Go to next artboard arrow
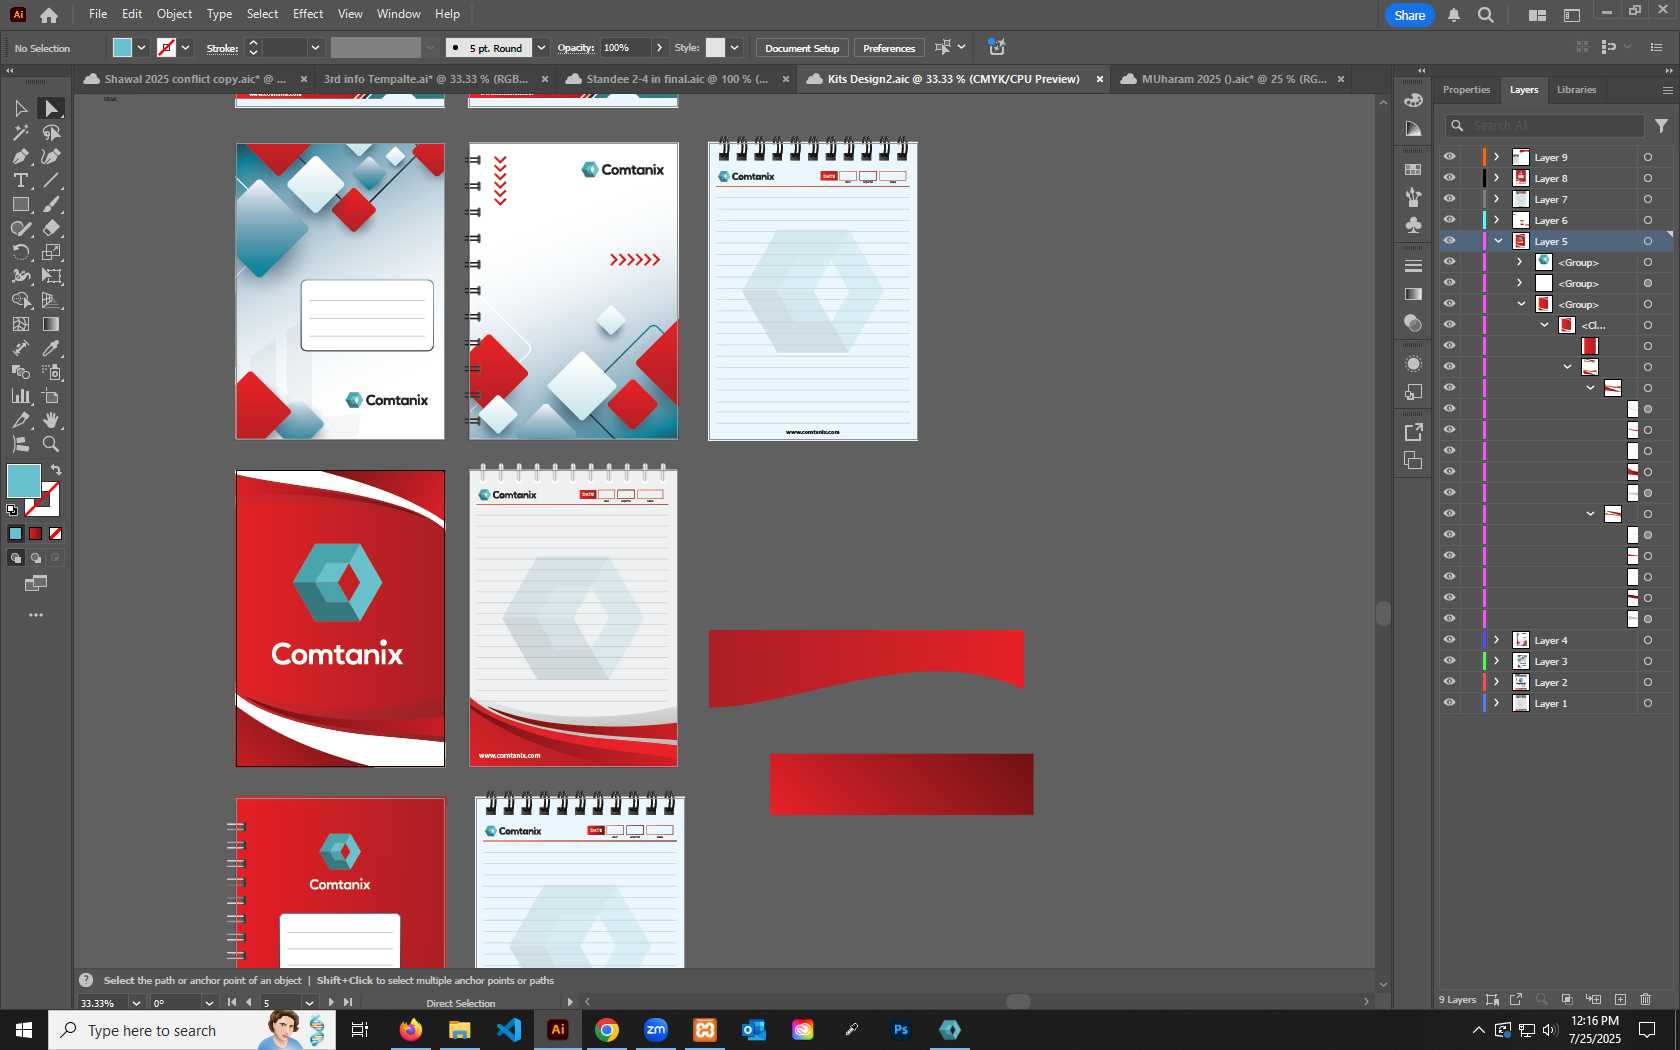1680x1050 pixels. pos(331,1003)
